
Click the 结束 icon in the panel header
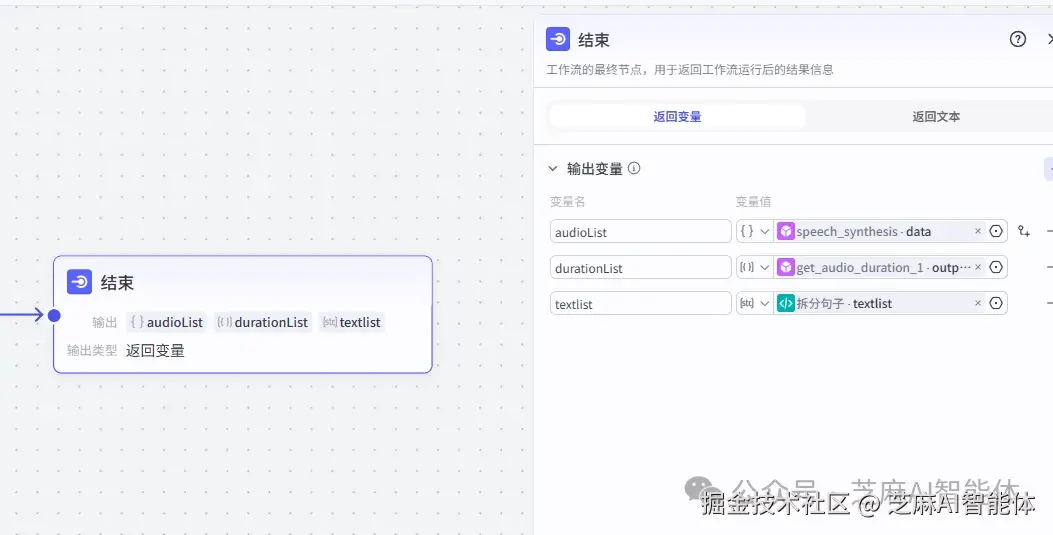[557, 40]
